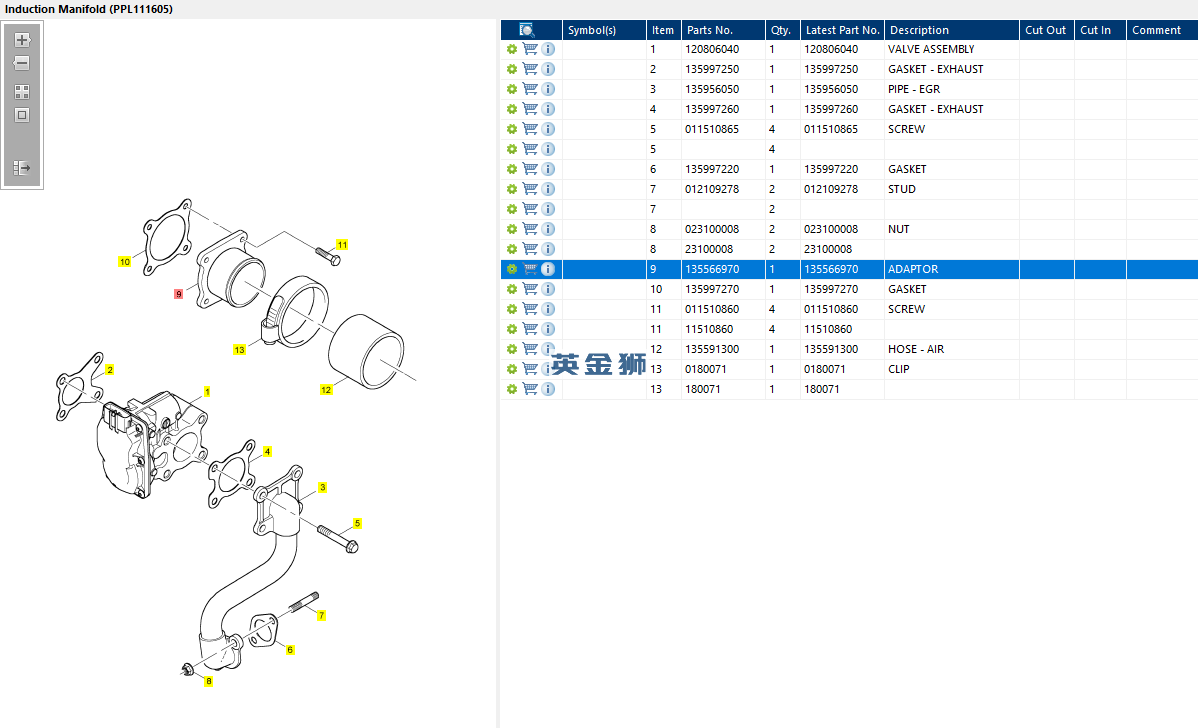
Task: Click gear icon on highlighted ADAPTOR row
Action: [x=512, y=269]
